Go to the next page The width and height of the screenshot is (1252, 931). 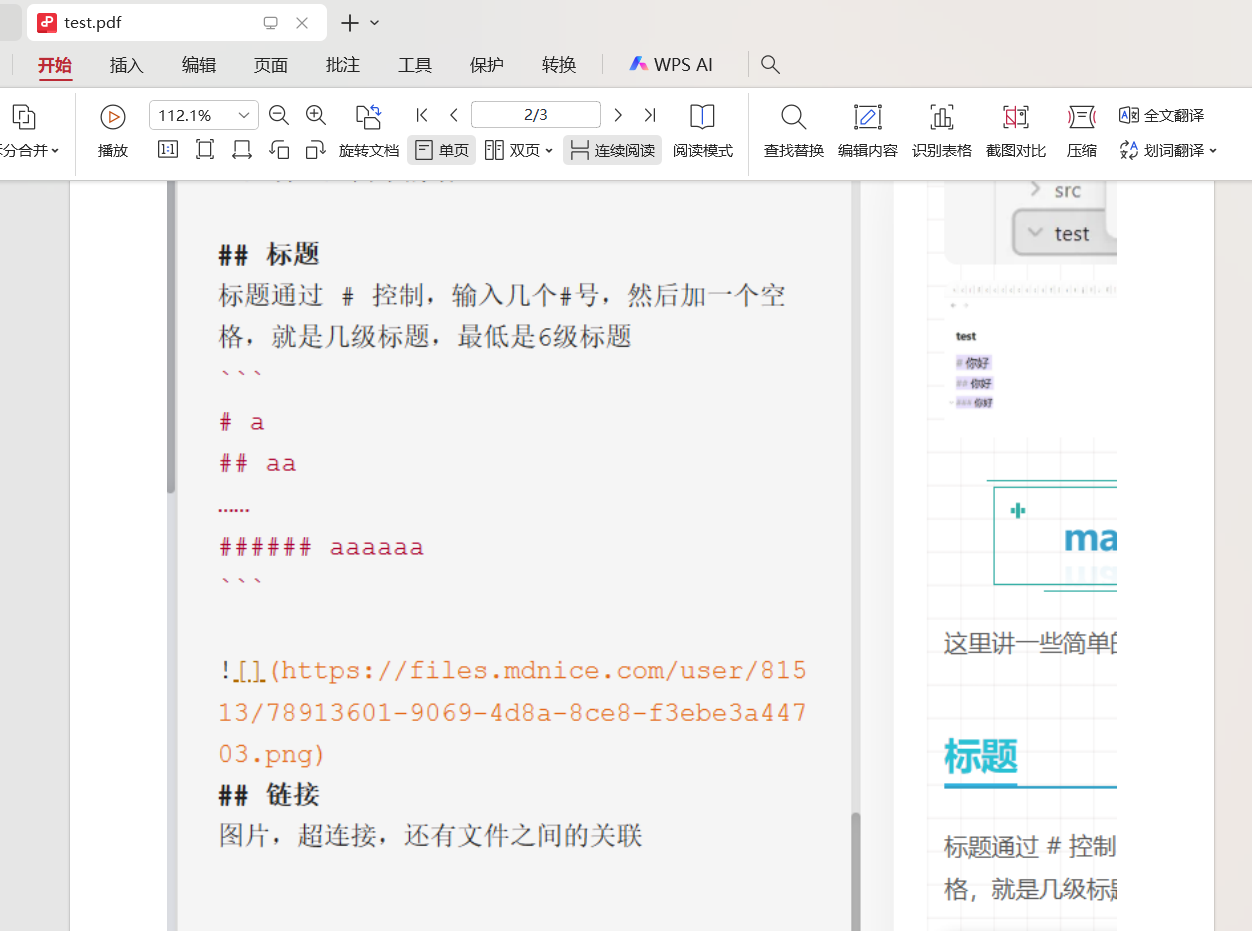pos(618,116)
